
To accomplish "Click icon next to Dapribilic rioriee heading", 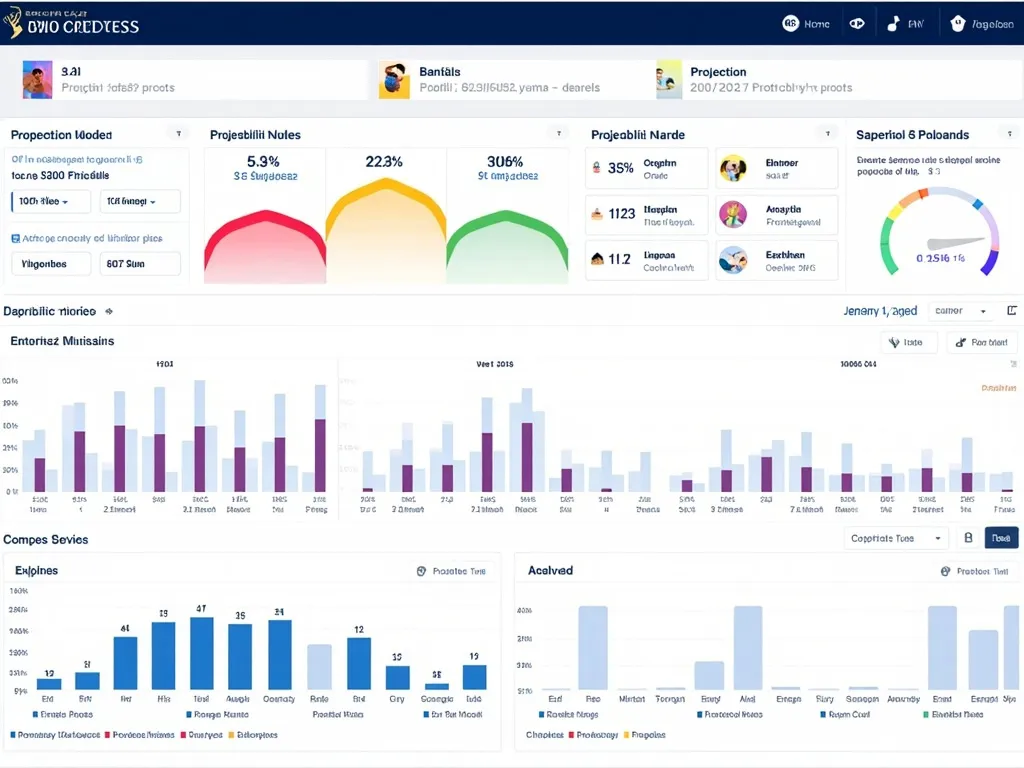I will [109, 312].
